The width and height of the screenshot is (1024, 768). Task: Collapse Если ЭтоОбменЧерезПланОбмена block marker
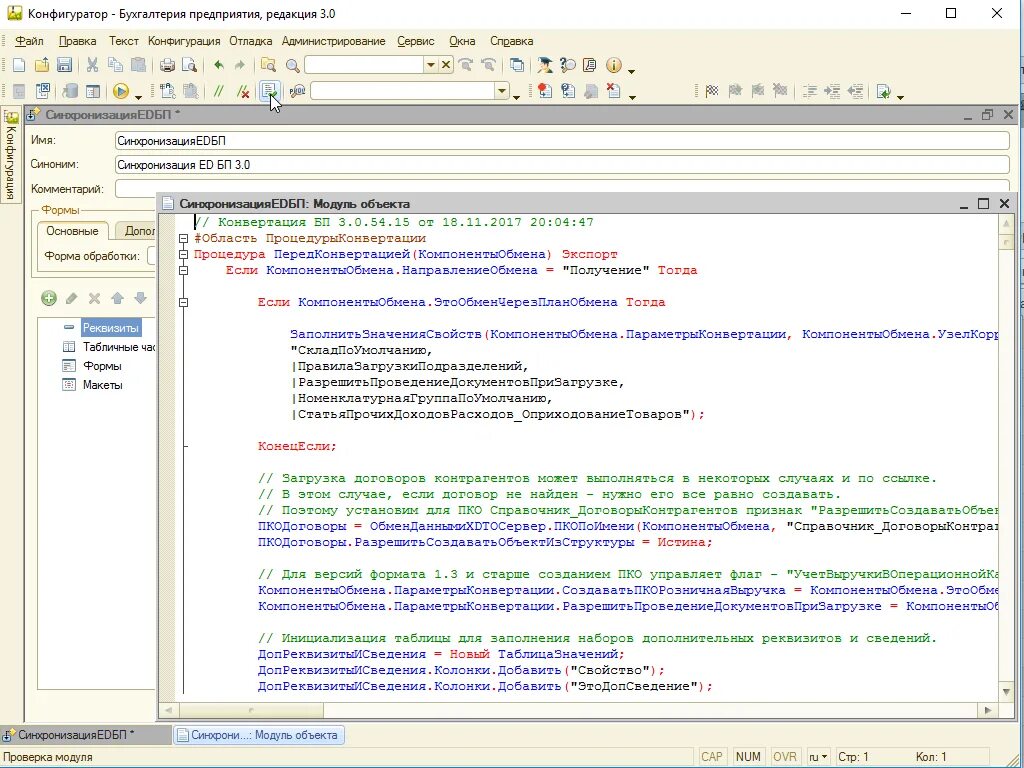[184, 302]
